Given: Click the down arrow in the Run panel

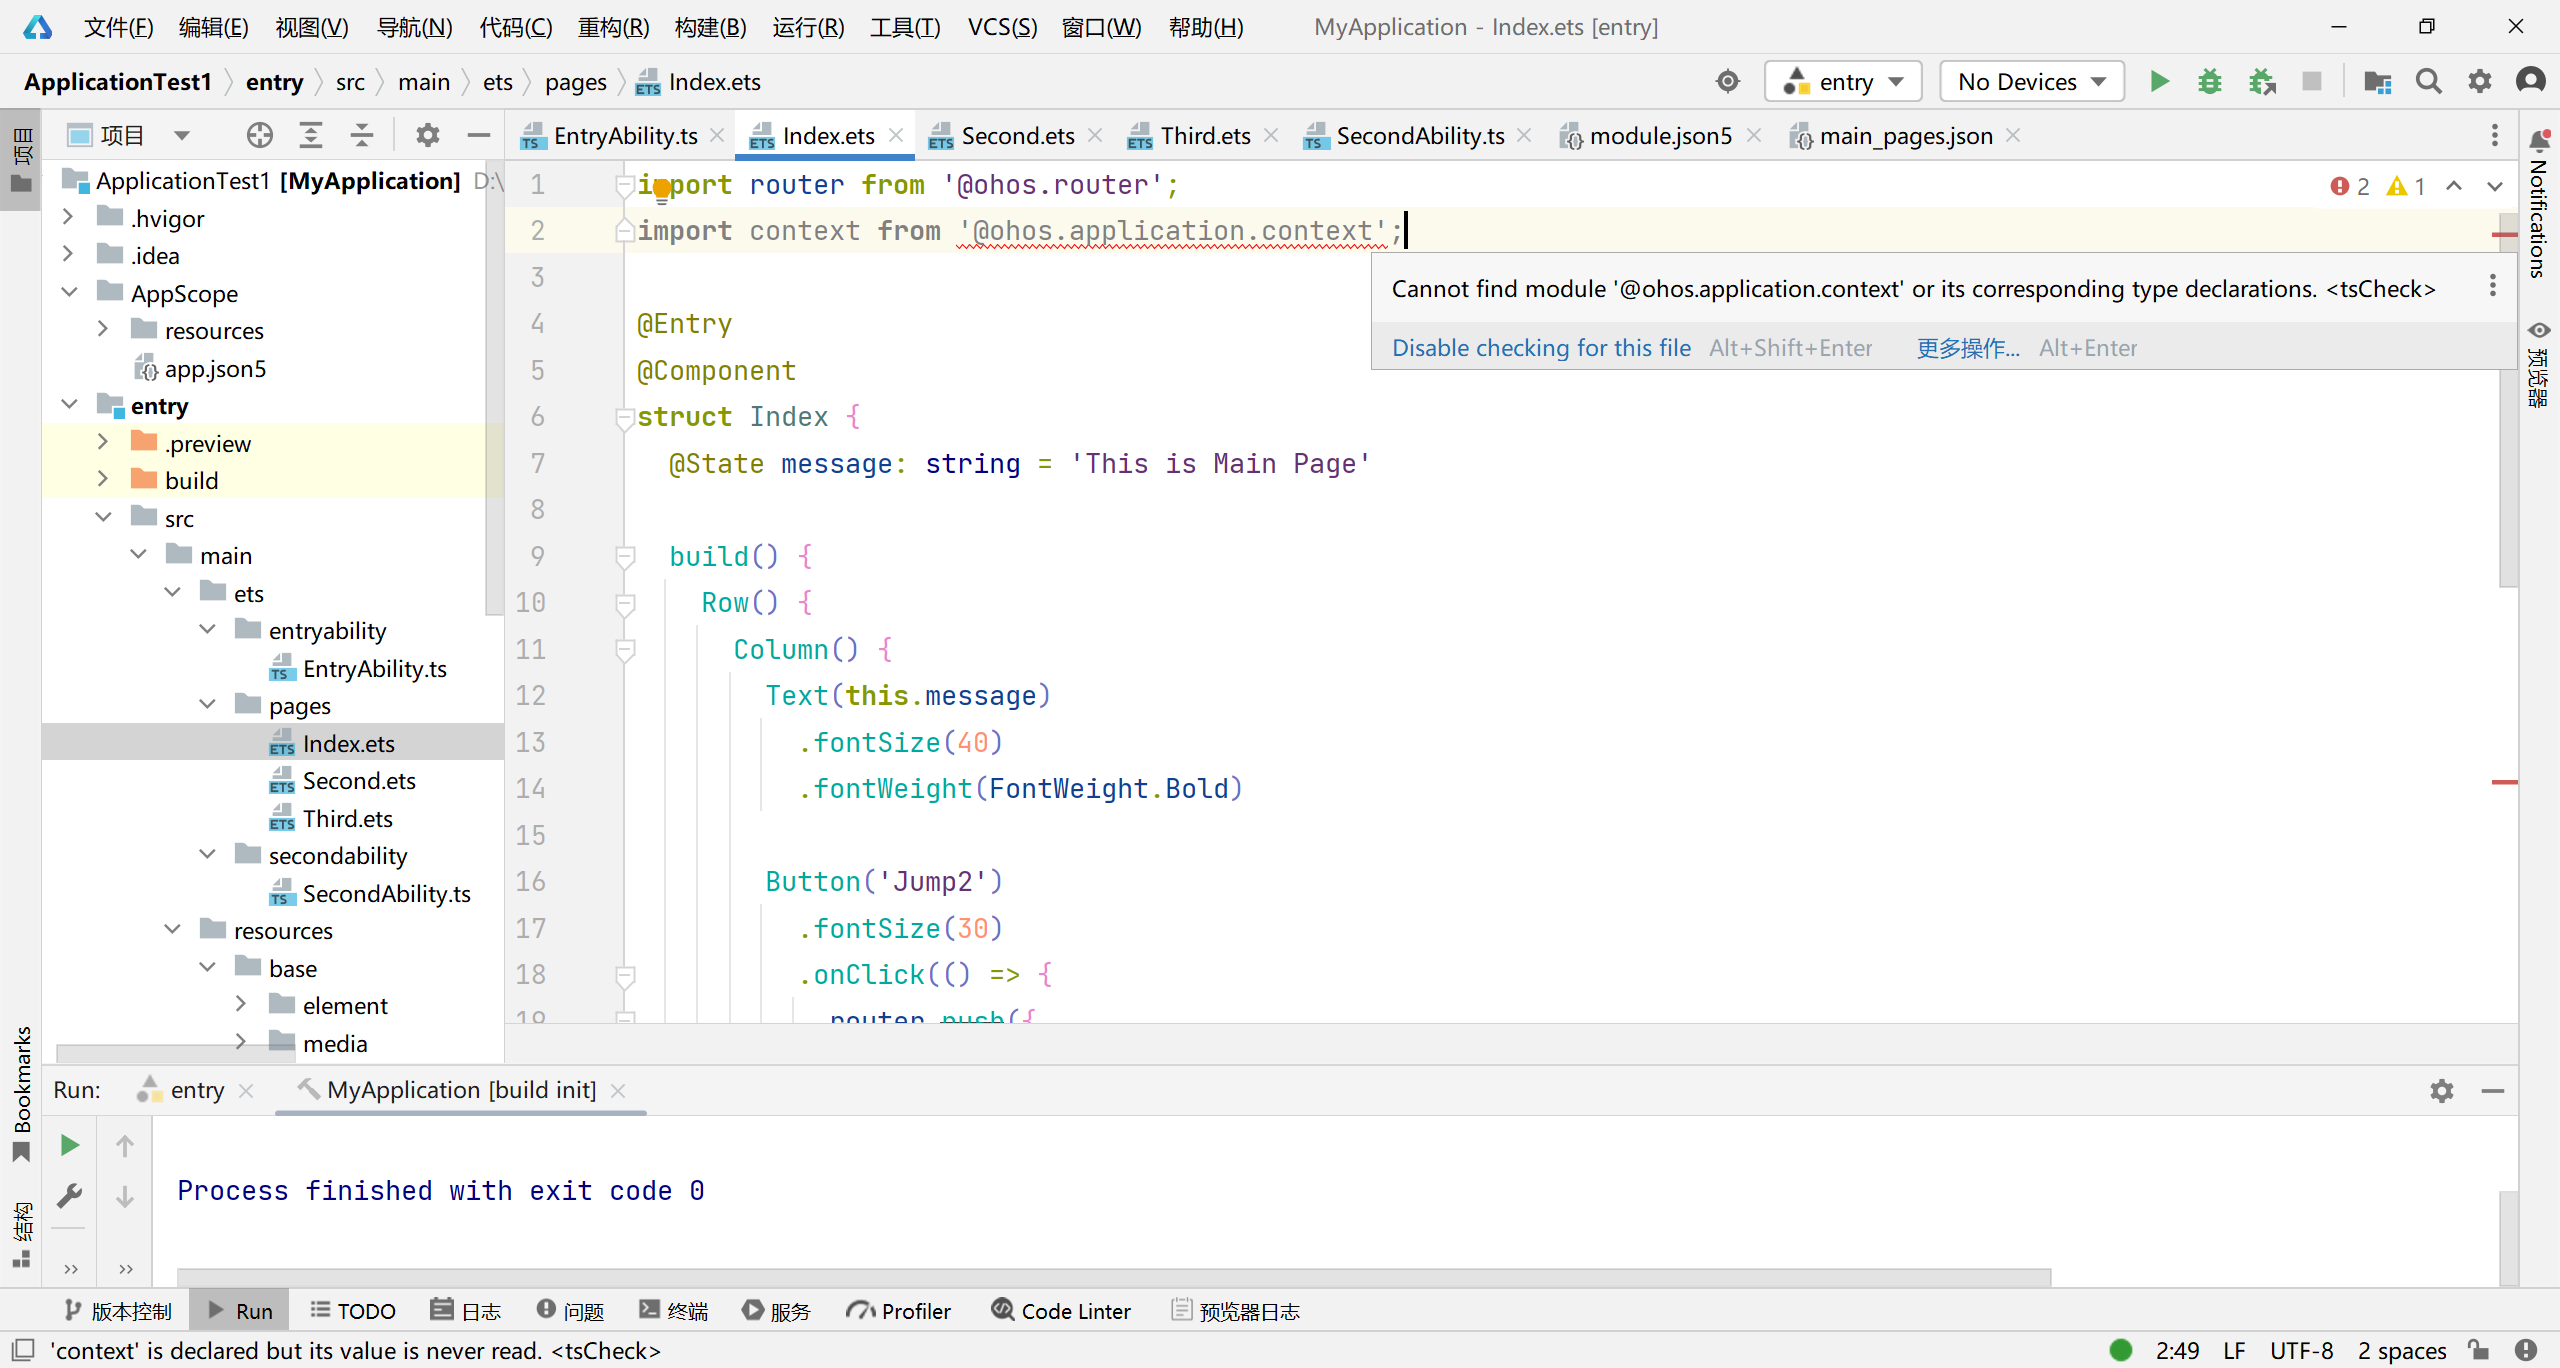Looking at the screenshot, I should (x=124, y=1195).
